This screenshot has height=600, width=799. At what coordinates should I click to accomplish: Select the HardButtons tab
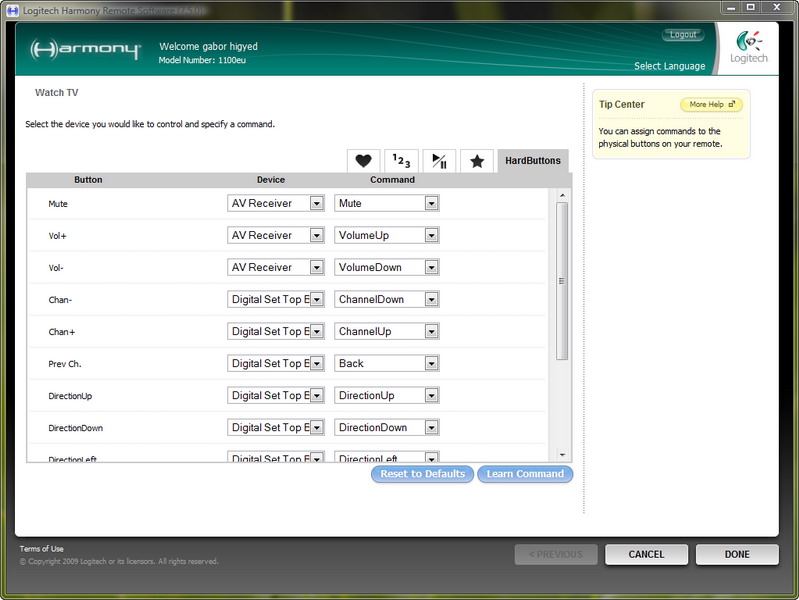coord(532,161)
